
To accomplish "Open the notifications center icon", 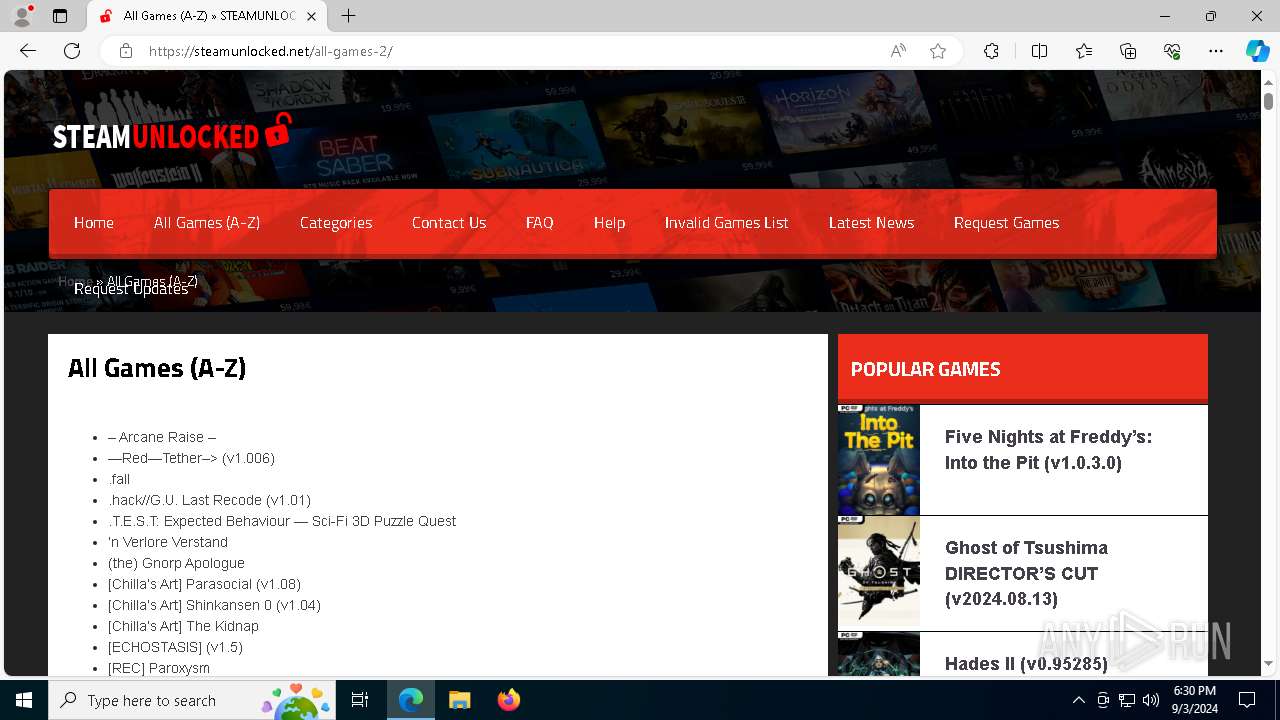I will [x=1247, y=700].
